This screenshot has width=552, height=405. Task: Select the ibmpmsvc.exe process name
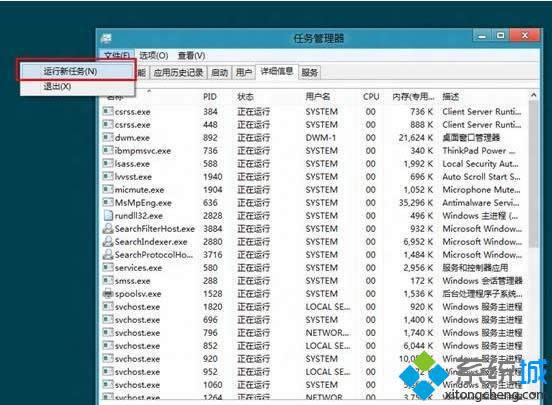(x=143, y=151)
